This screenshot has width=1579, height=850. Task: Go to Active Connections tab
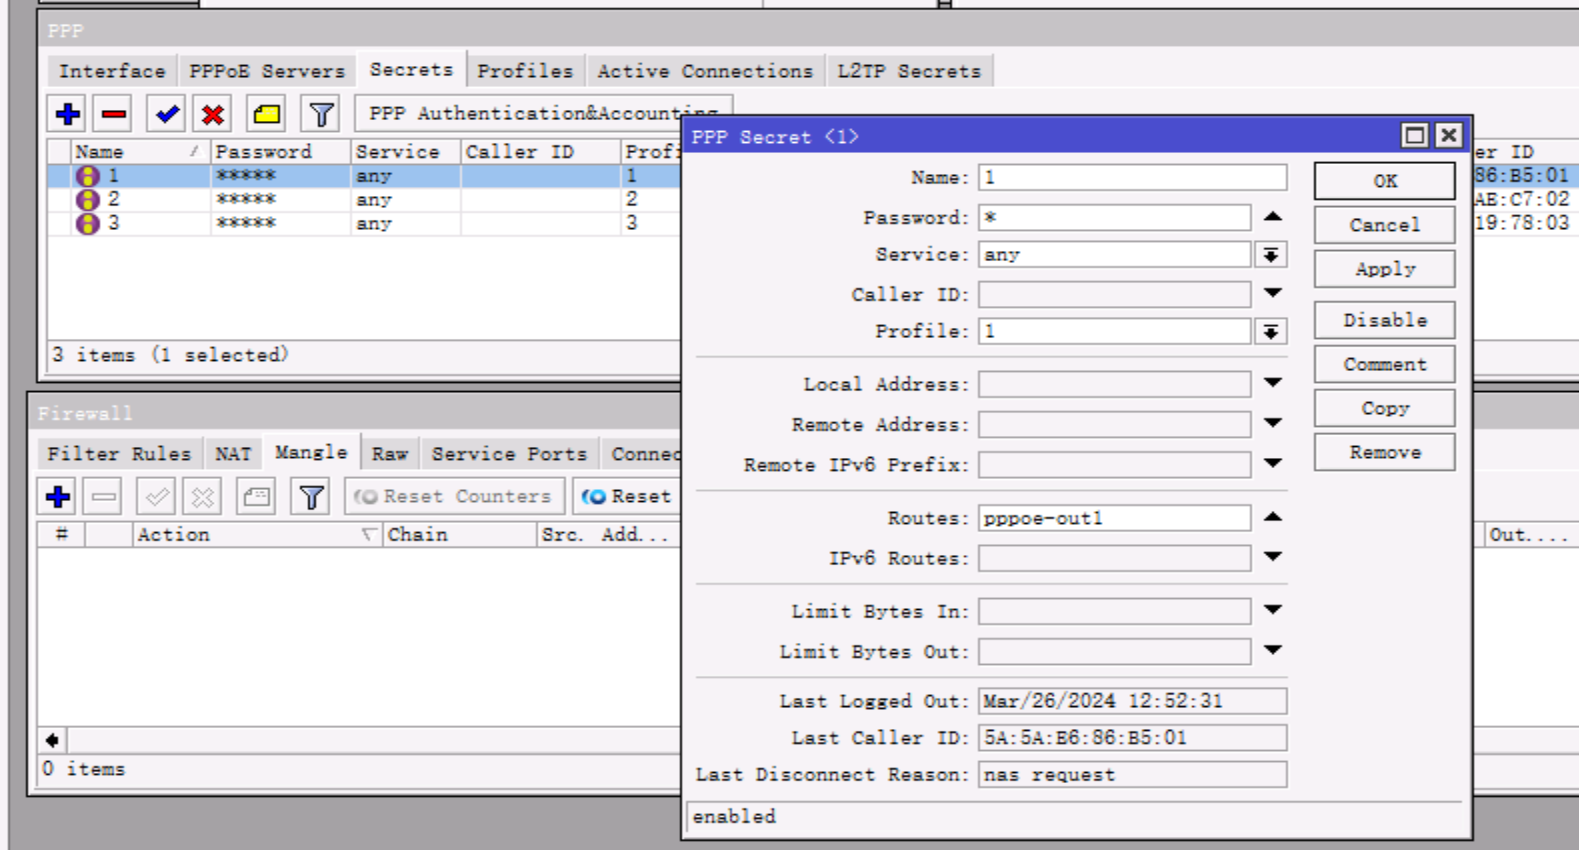pos(705,71)
